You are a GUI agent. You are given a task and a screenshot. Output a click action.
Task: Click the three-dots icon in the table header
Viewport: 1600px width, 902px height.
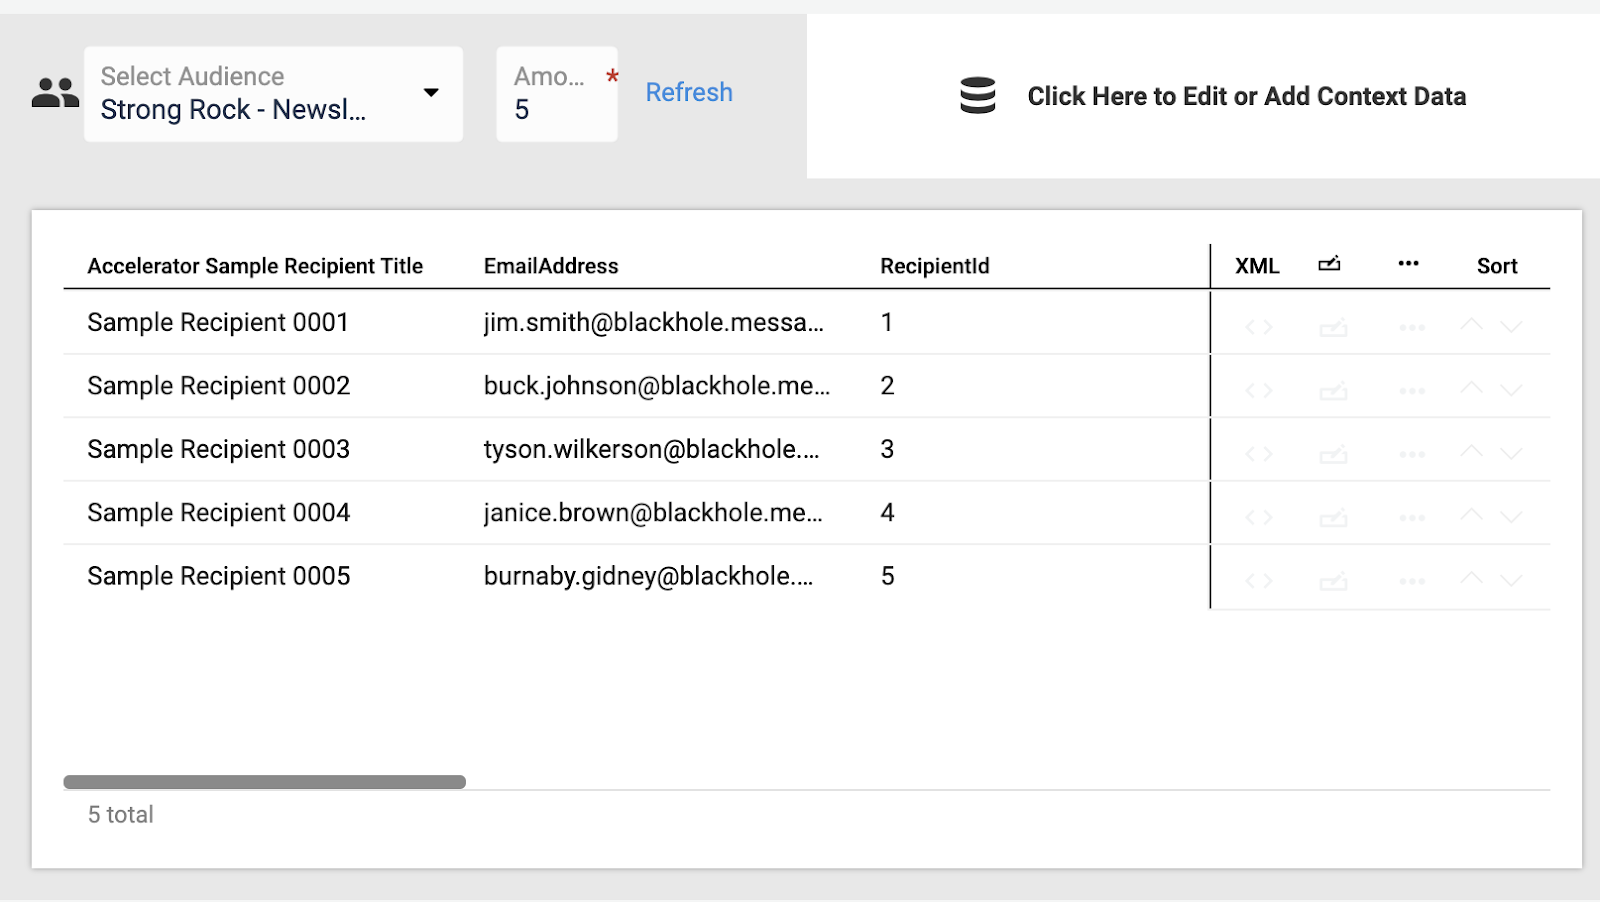point(1408,264)
